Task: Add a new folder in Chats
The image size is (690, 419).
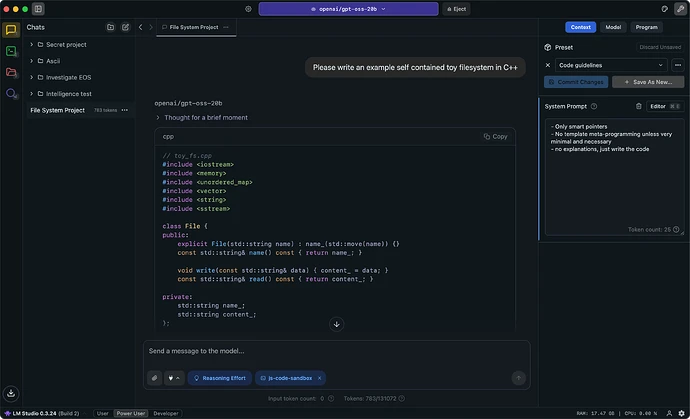Action: [x=110, y=27]
